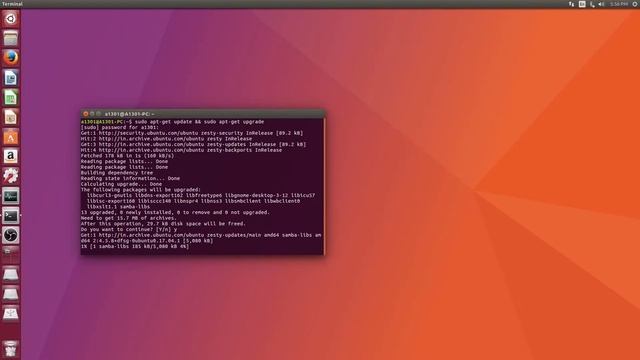The image size is (640, 360).
Task: Show the clock calendar menu
Action: tap(619, 4)
